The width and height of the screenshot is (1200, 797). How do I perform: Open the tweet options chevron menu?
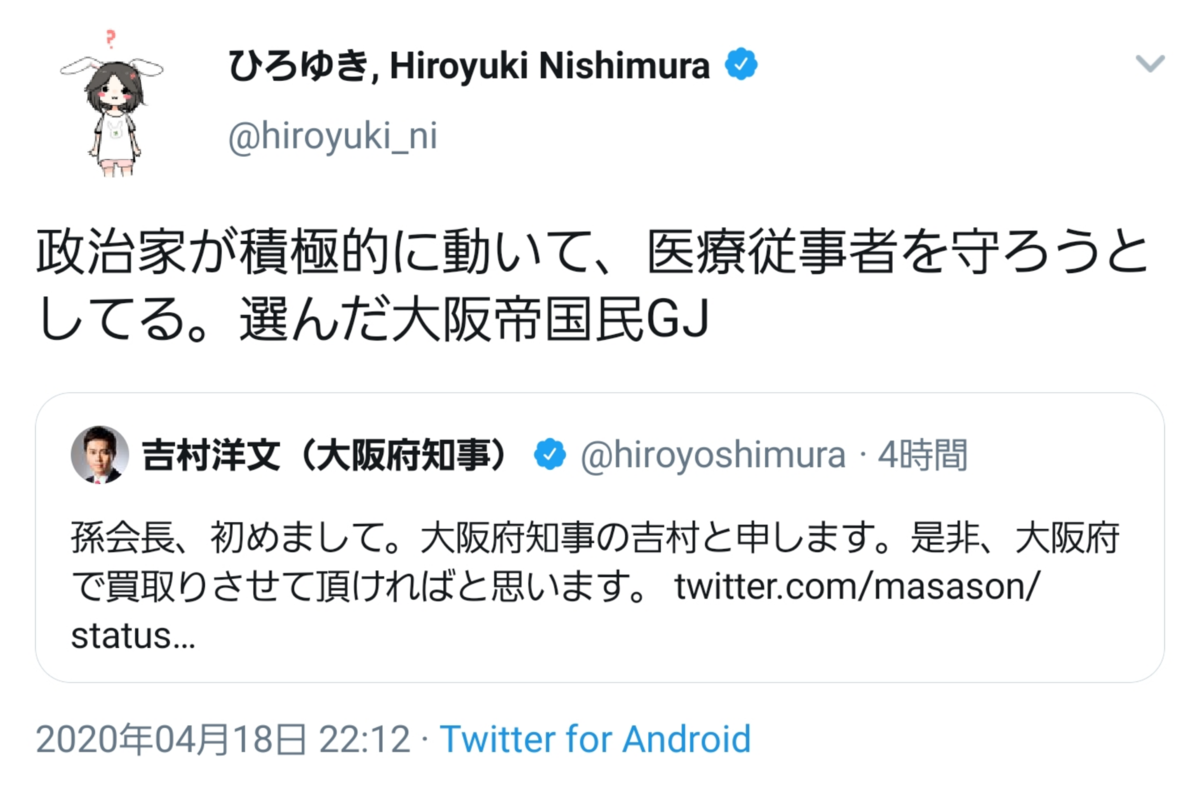pos(1150,66)
